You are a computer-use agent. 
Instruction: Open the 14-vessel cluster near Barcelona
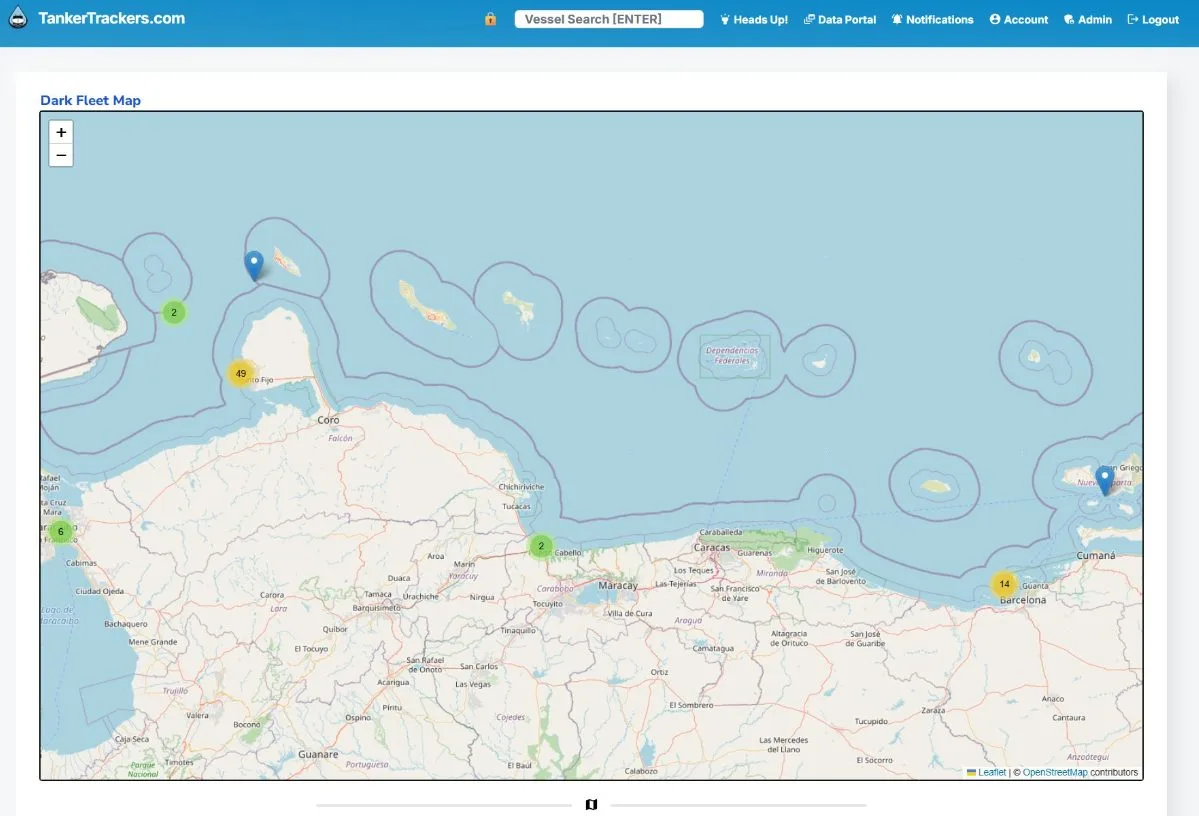point(1004,585)
